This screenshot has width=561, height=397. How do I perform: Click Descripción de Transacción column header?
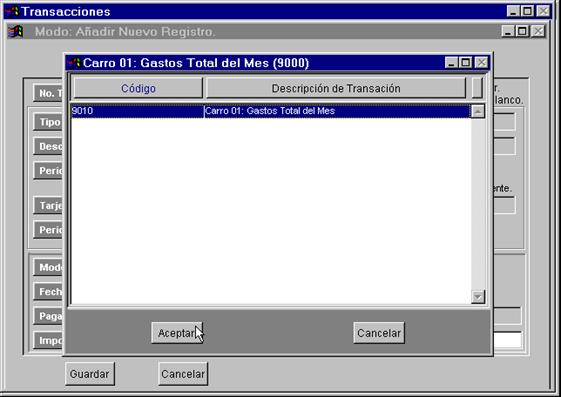[x=336, y=88]
